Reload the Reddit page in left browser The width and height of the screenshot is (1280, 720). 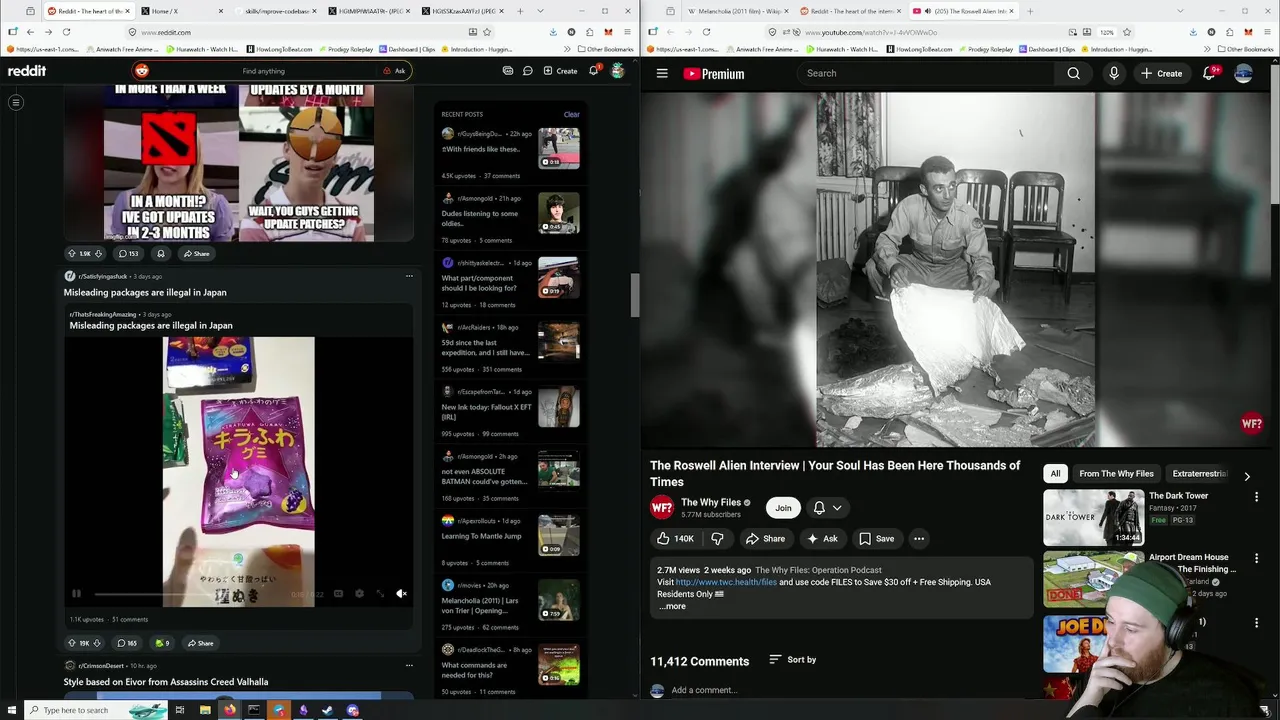66,32
